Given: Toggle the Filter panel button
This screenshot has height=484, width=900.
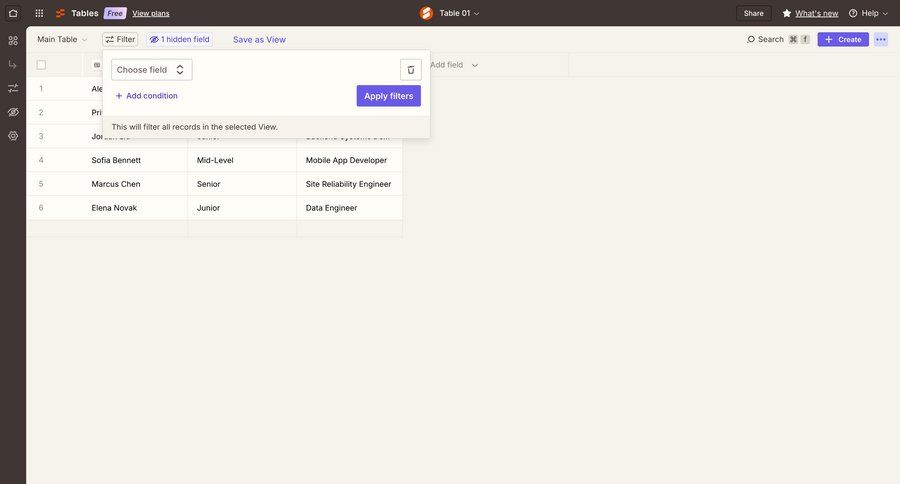Looking at the screenshot, I should click(x=120, y=40).
